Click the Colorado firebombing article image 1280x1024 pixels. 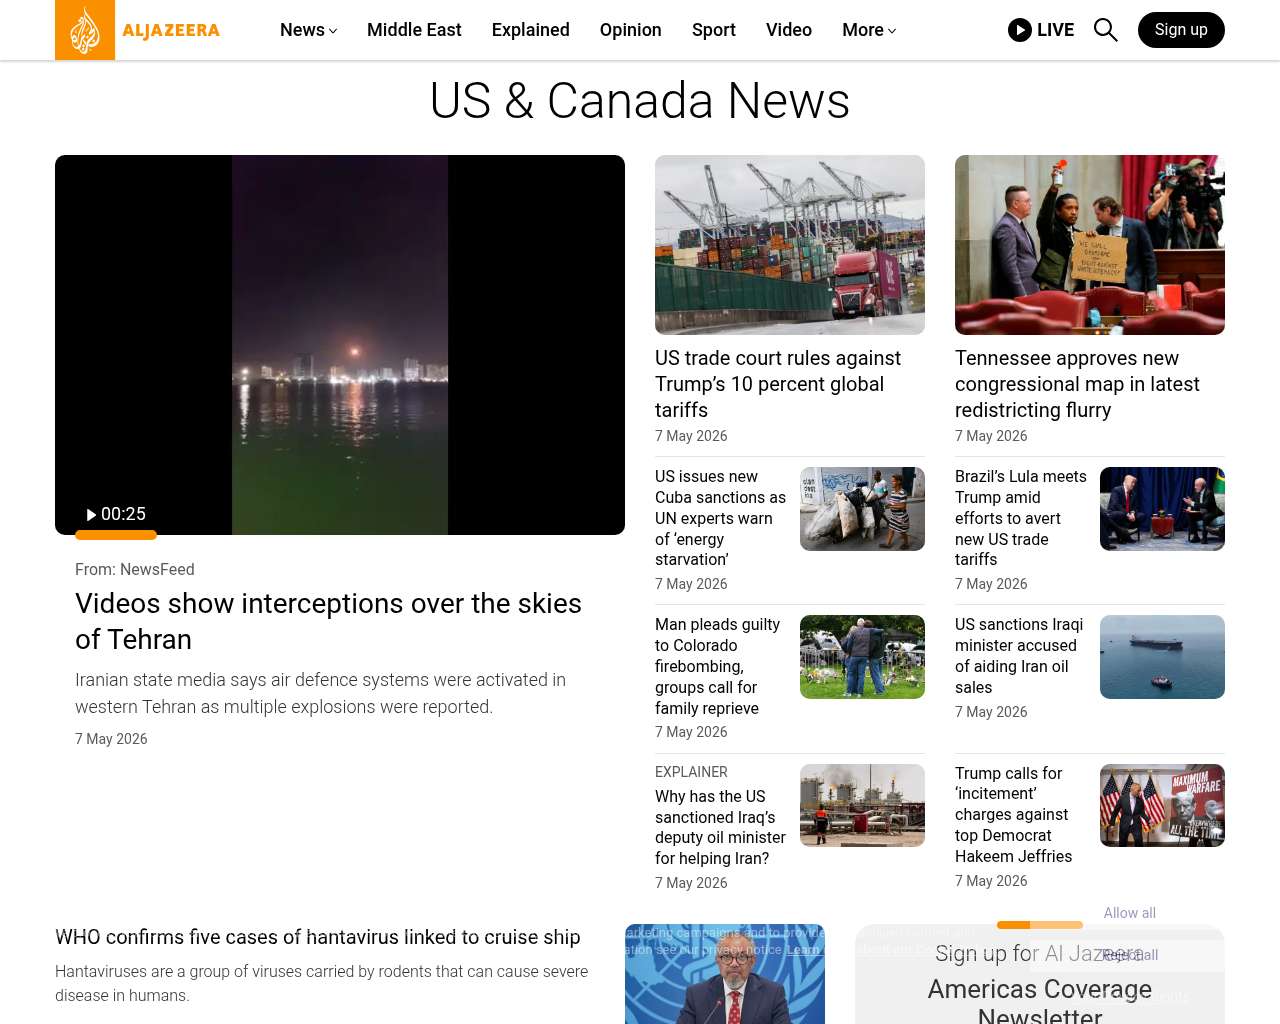coord(862,657)
